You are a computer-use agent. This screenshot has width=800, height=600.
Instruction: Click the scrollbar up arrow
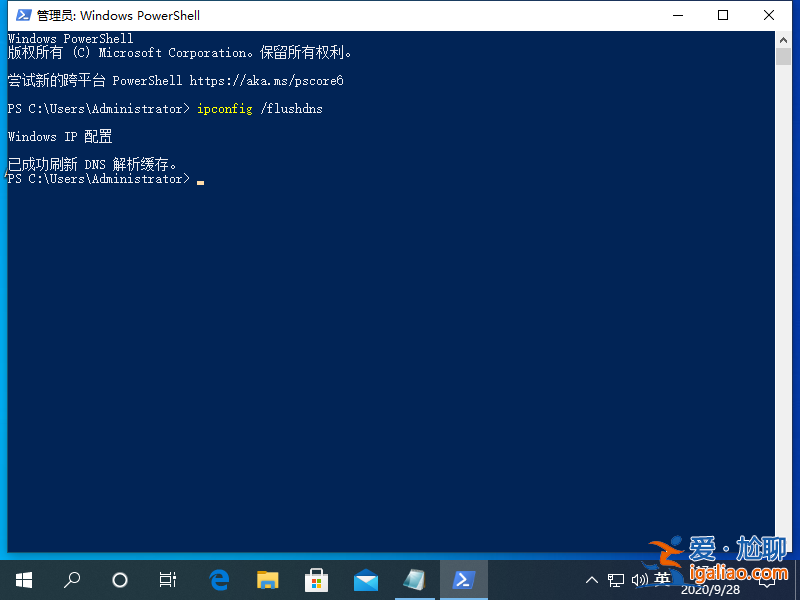783,38
